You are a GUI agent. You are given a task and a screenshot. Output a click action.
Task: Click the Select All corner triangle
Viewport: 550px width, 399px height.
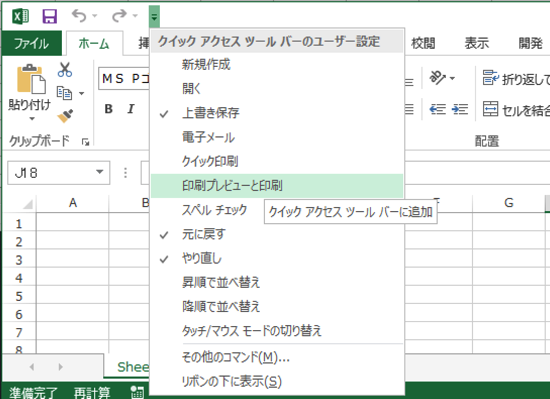27,203
